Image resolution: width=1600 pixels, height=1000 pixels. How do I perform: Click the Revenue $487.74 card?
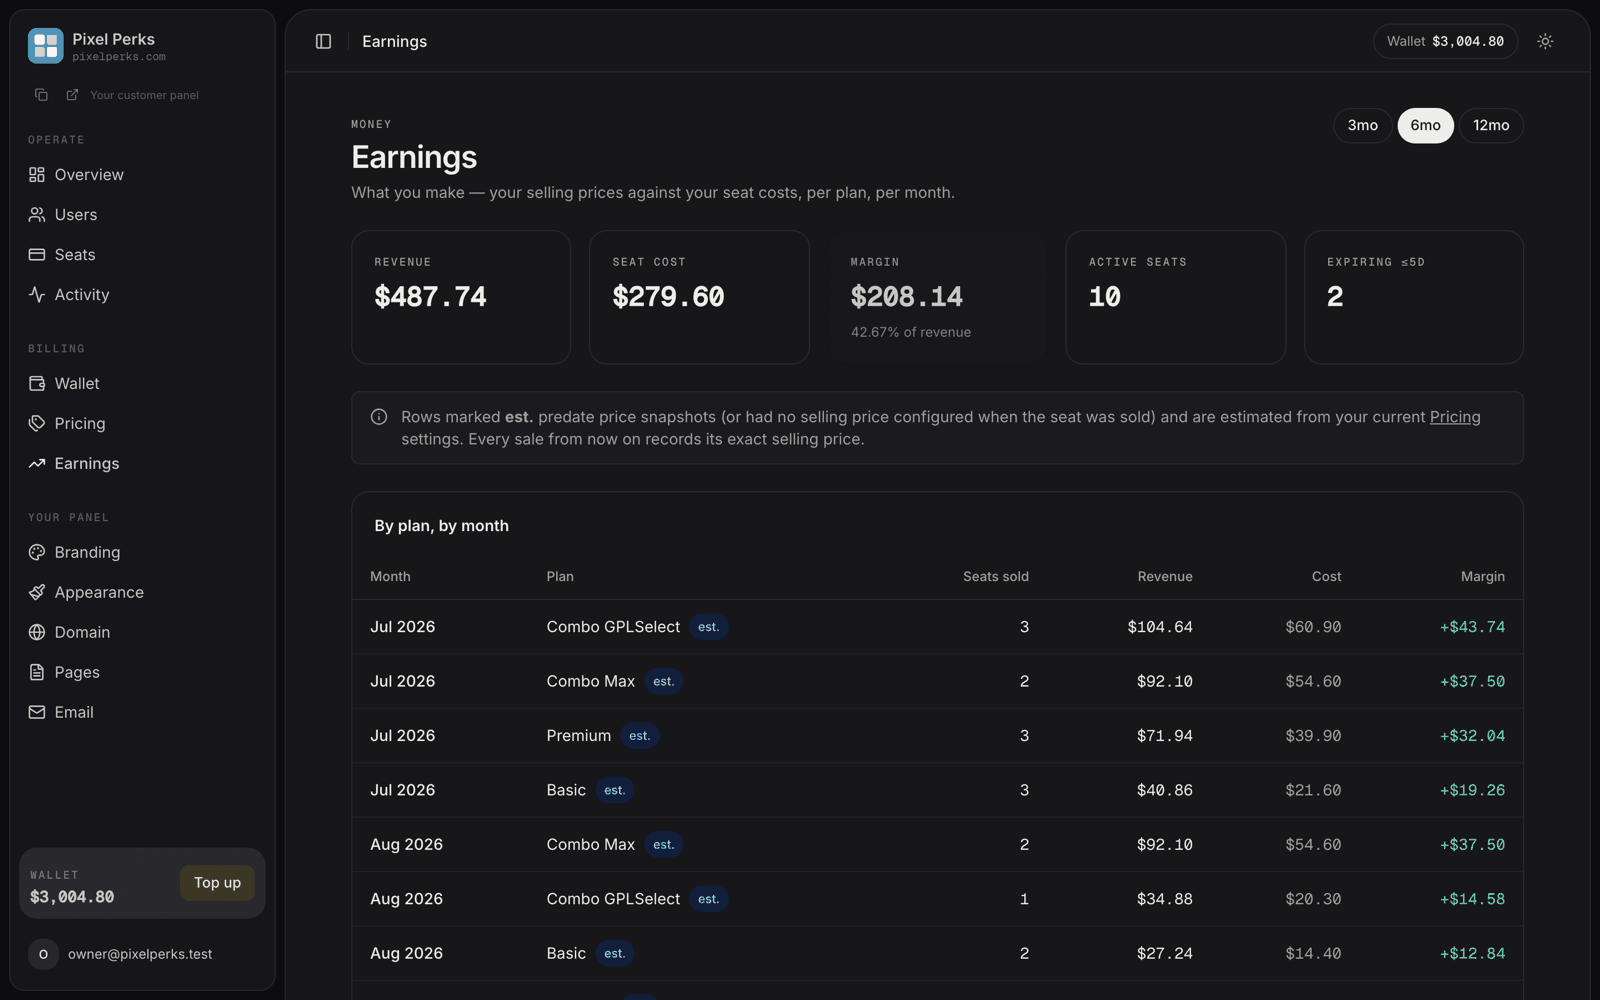(461, 297)
